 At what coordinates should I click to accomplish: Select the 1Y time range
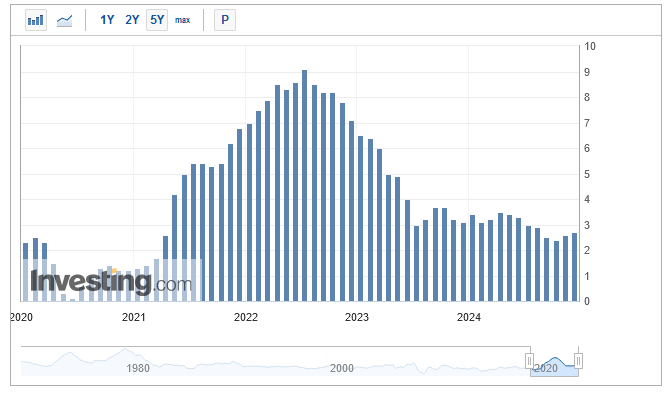pos(107,20)
